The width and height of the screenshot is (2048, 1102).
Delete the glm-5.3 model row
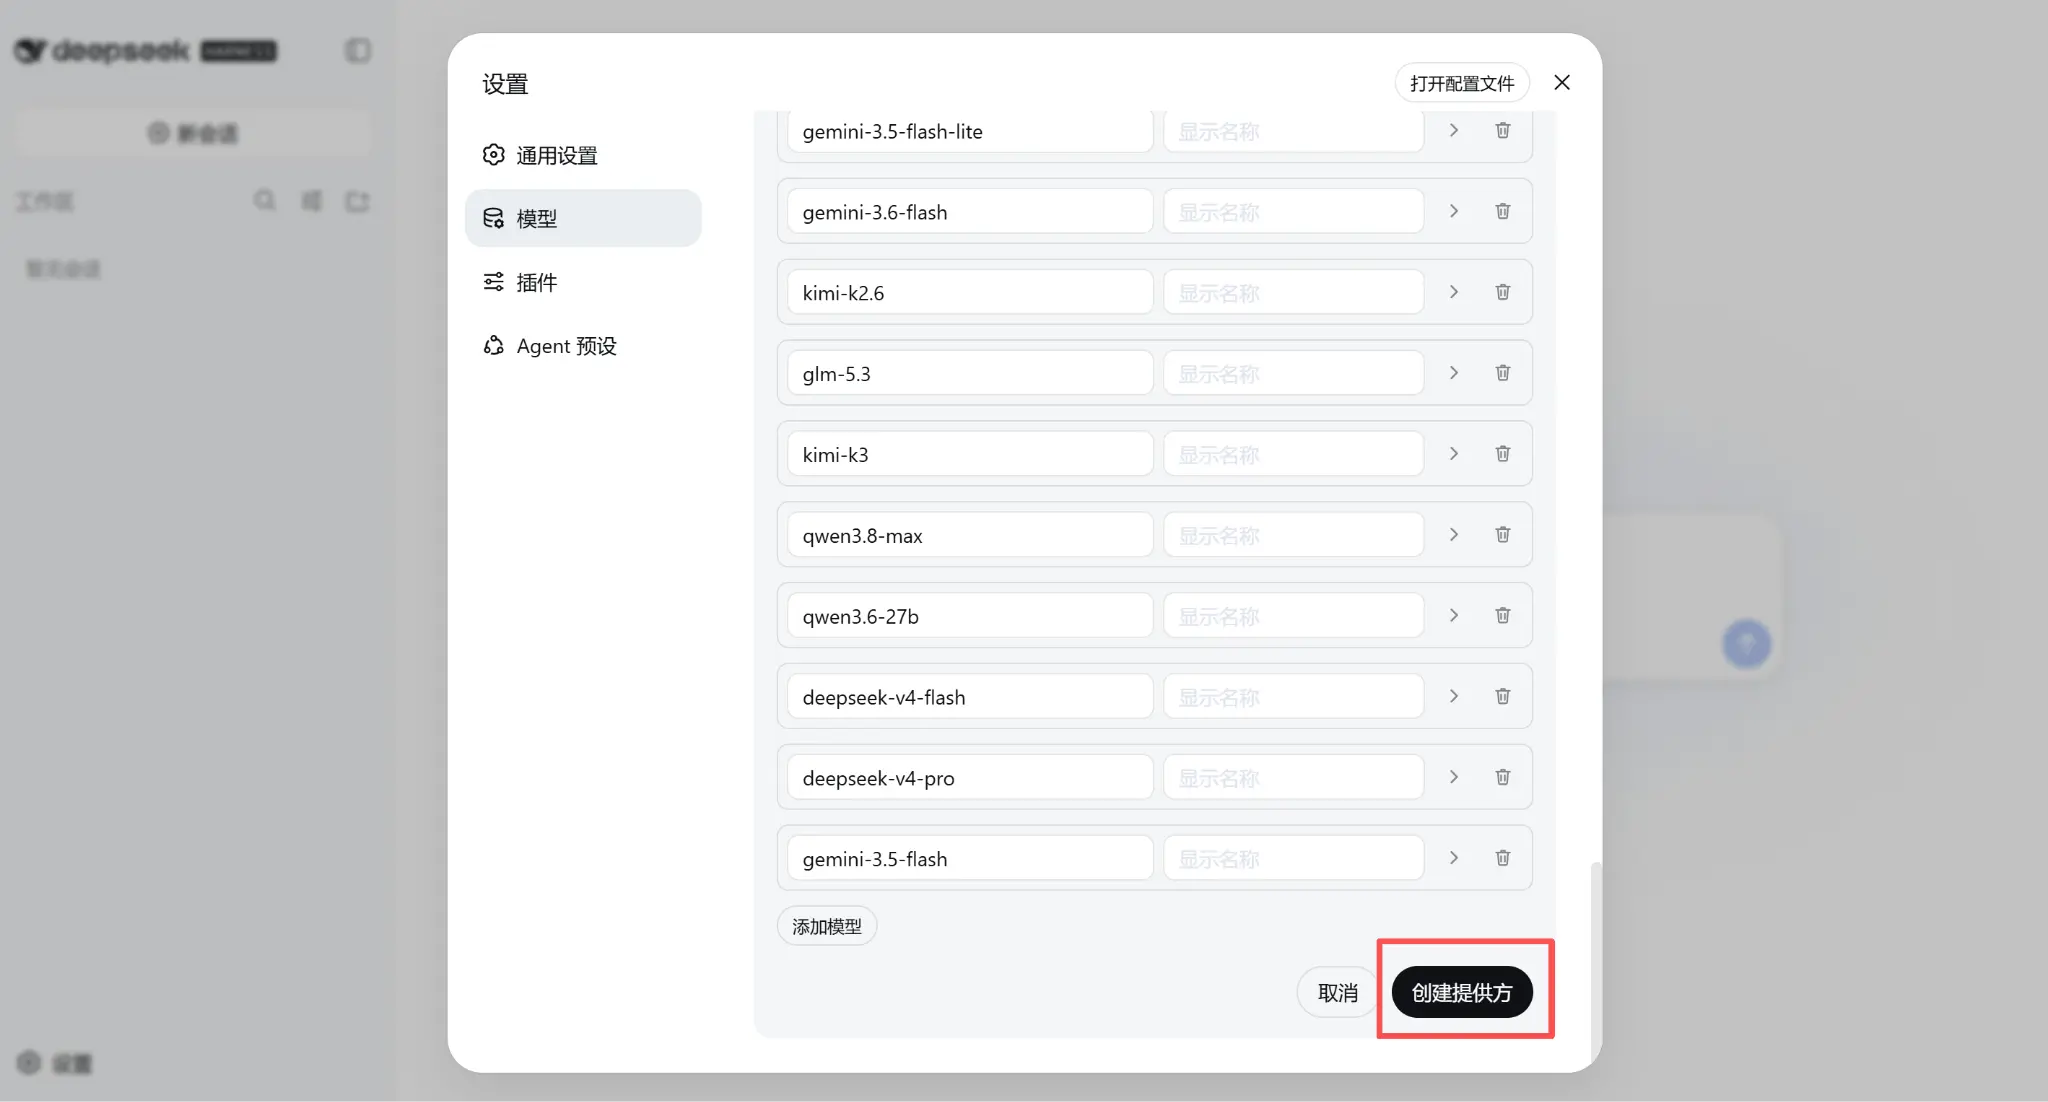(x=1502, y=373)
